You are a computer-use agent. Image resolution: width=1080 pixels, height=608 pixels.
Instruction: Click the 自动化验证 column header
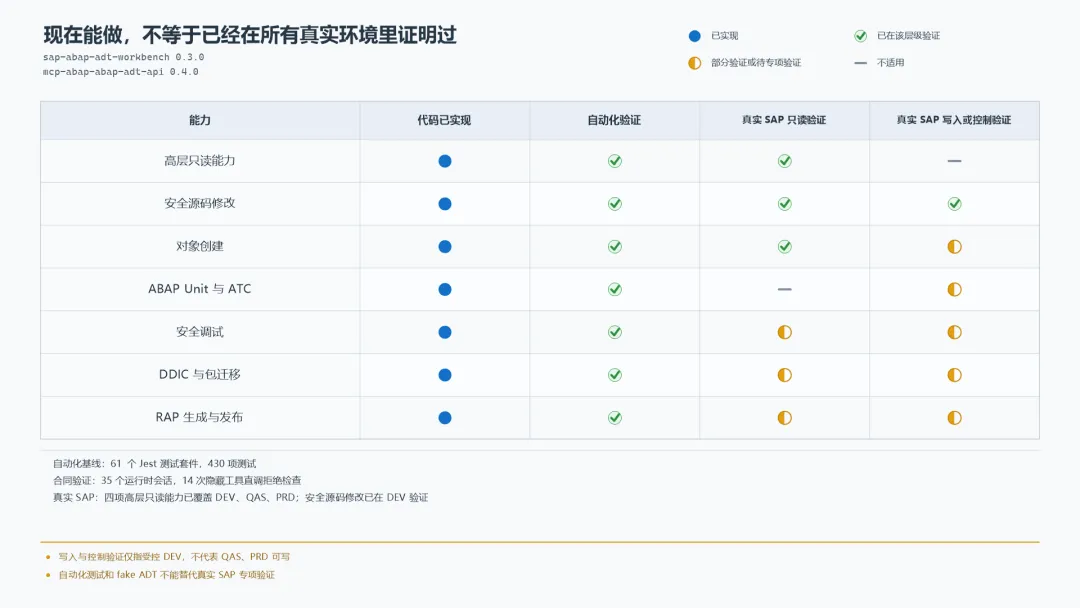pyautogui.click(x=614, y=120)
